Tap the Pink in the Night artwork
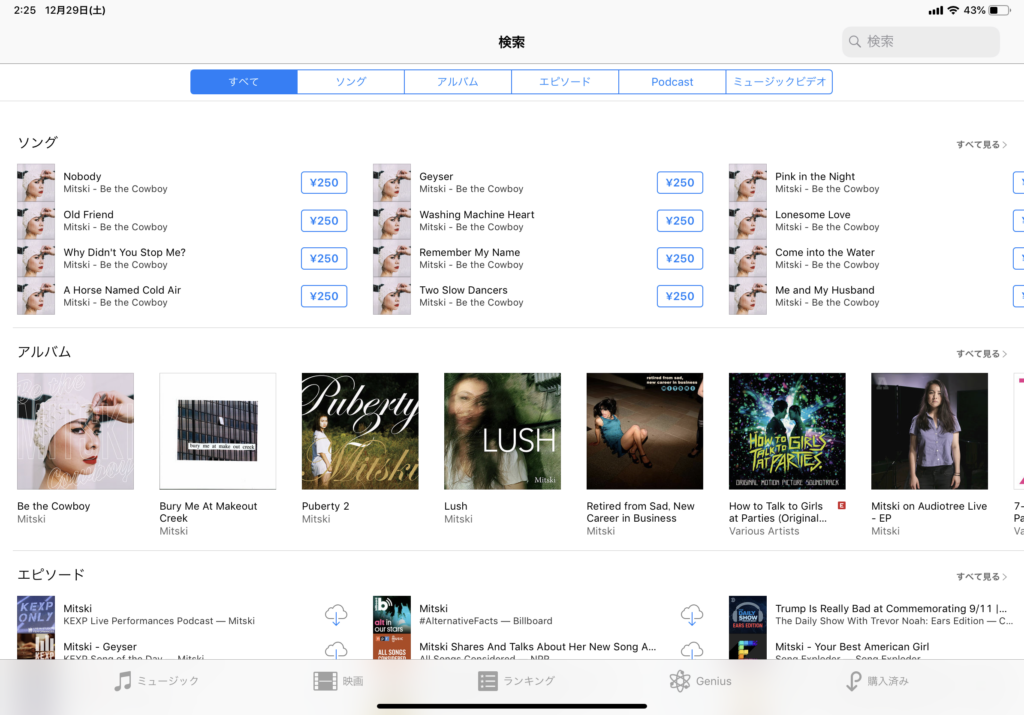 [x=748, y=183]
